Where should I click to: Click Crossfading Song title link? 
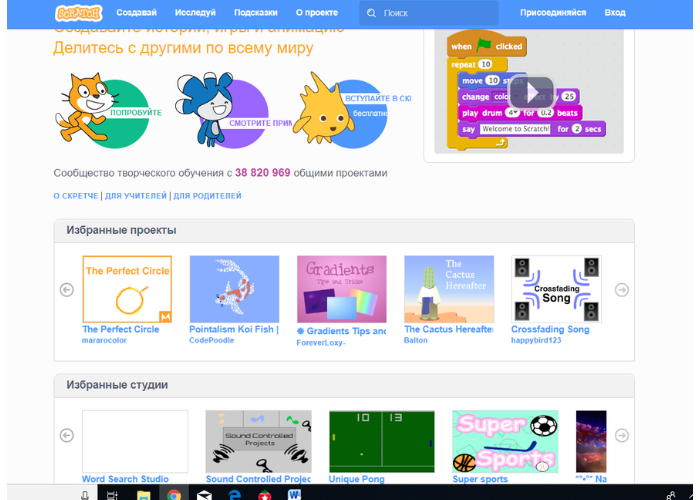point(550,329)
